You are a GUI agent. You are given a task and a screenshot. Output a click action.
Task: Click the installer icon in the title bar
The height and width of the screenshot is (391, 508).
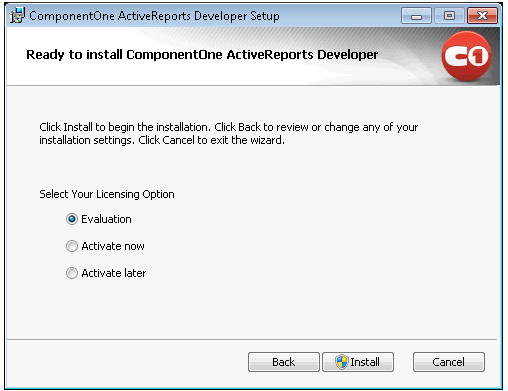click(x=17, y=15)
